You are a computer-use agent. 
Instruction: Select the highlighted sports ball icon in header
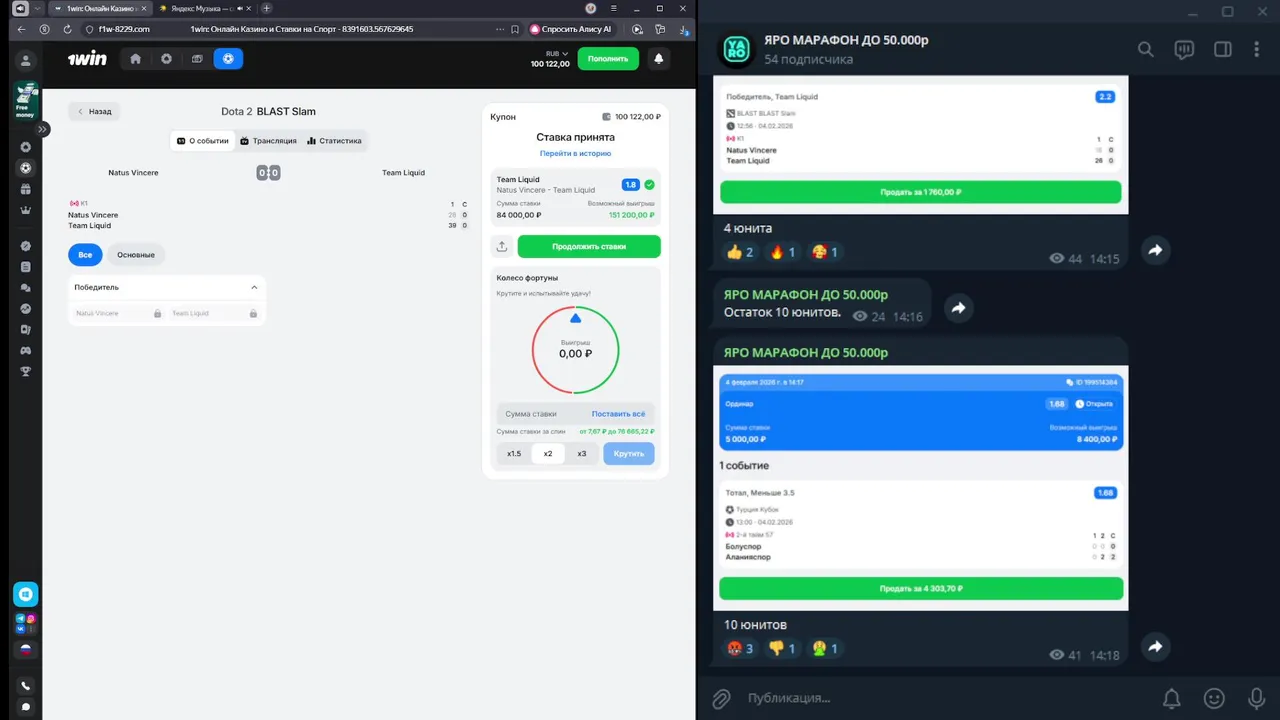228,59
